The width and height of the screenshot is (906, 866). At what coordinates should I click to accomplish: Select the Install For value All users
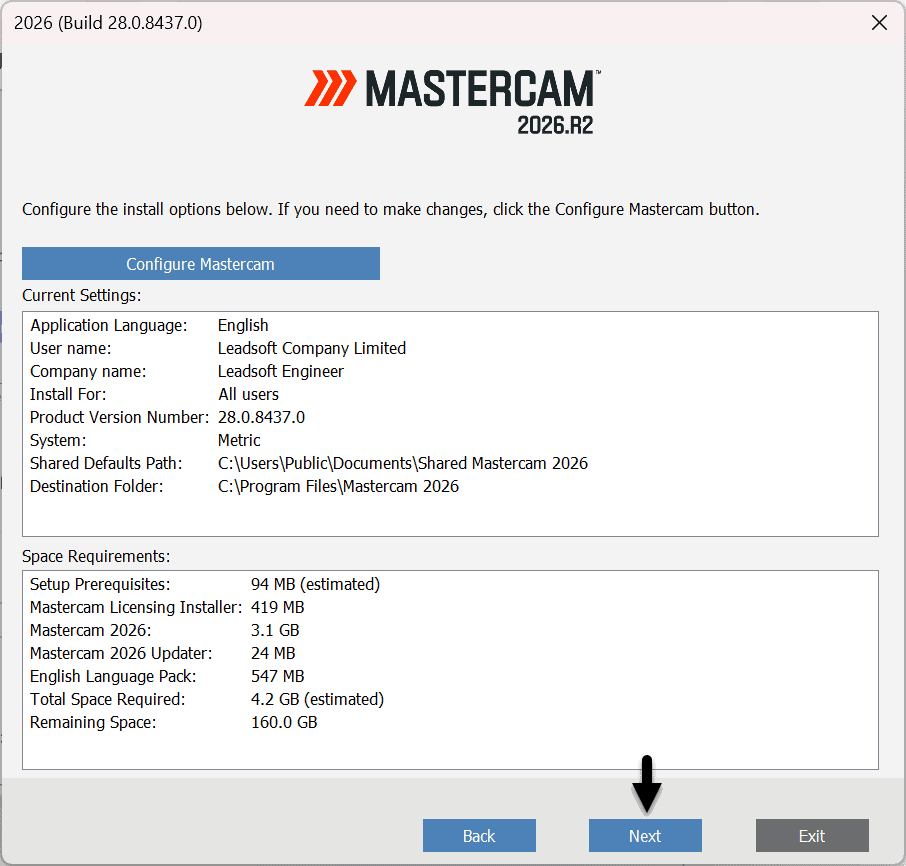(x=248, y=395)
